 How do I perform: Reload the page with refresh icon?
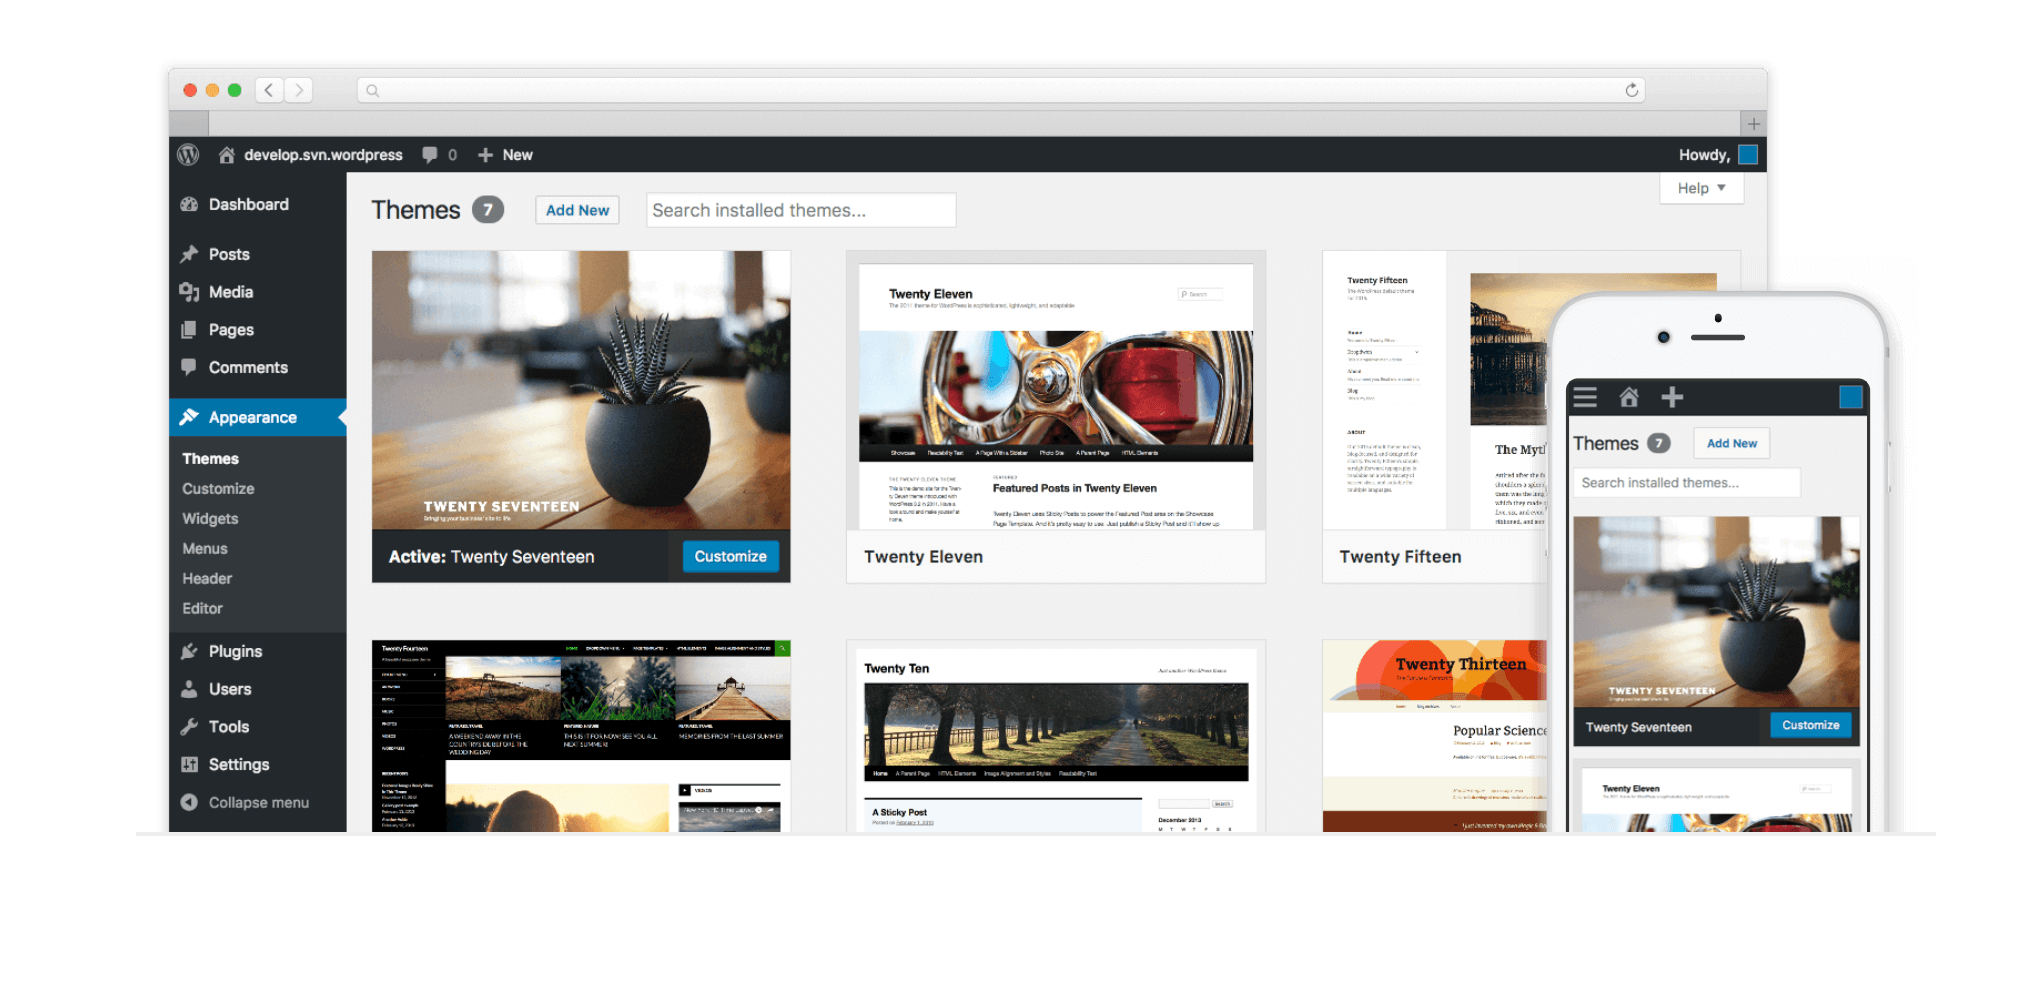point(1632,90)
